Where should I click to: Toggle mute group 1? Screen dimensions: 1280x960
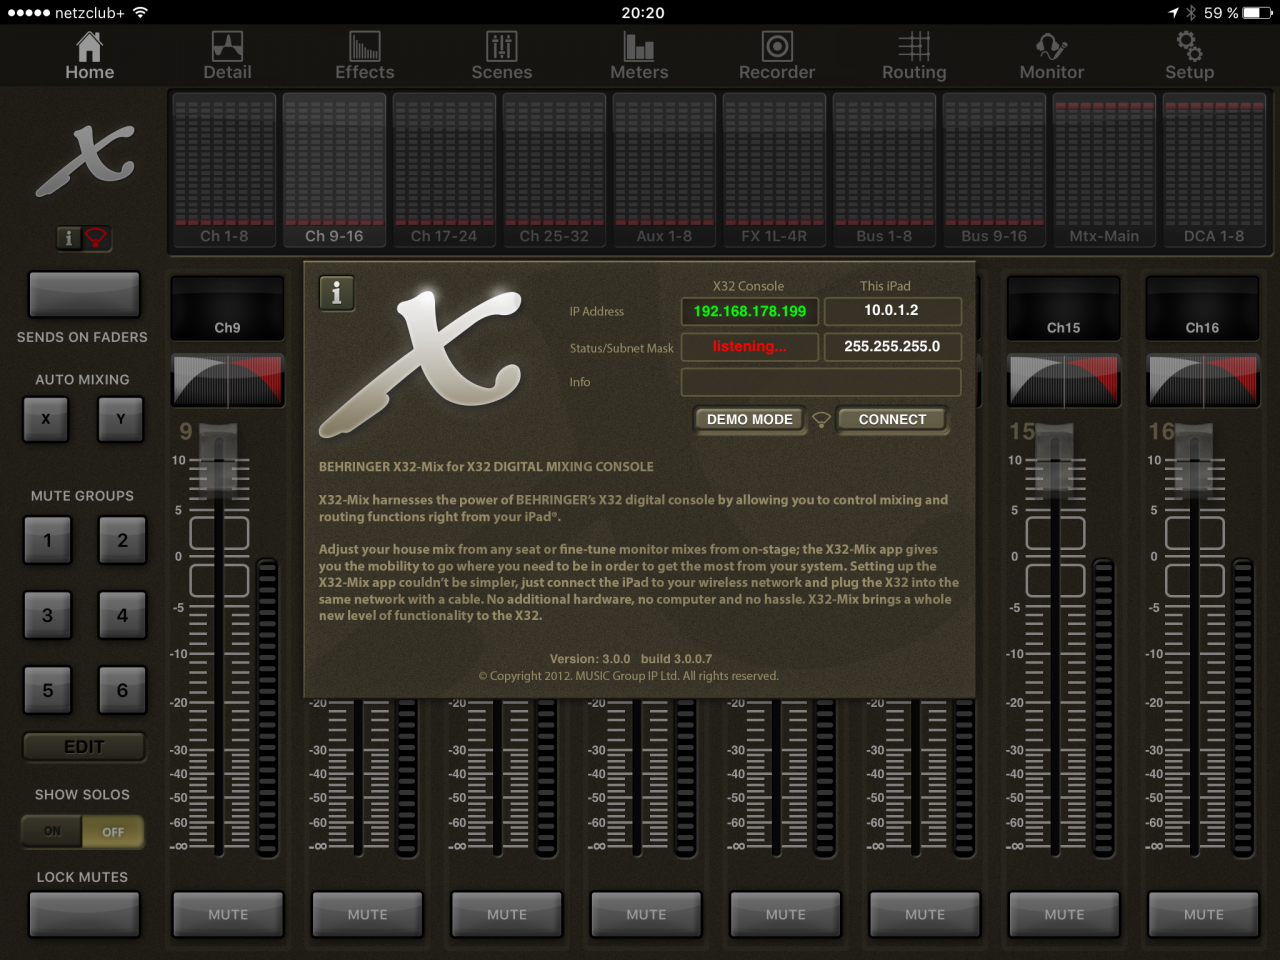pyautogui.click(x=47, y=540)
